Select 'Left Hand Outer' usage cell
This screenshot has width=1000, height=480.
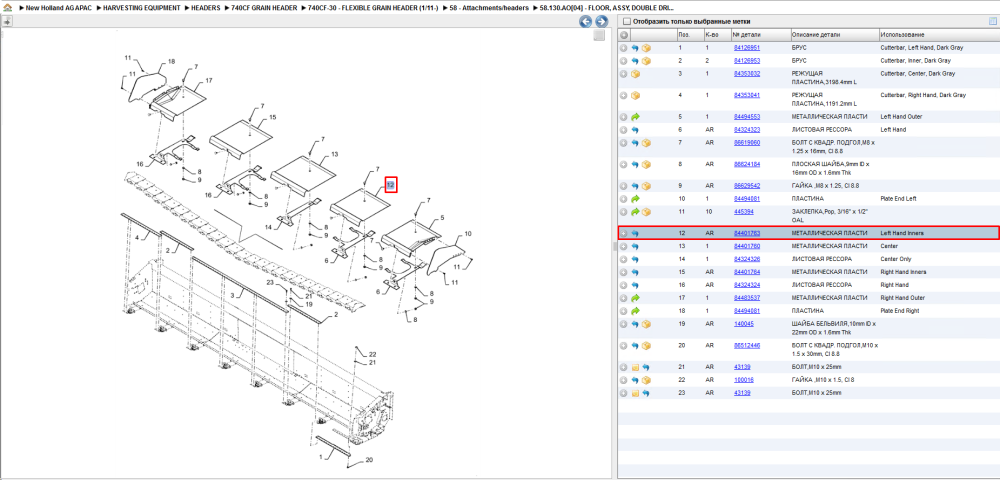(901, 117)
